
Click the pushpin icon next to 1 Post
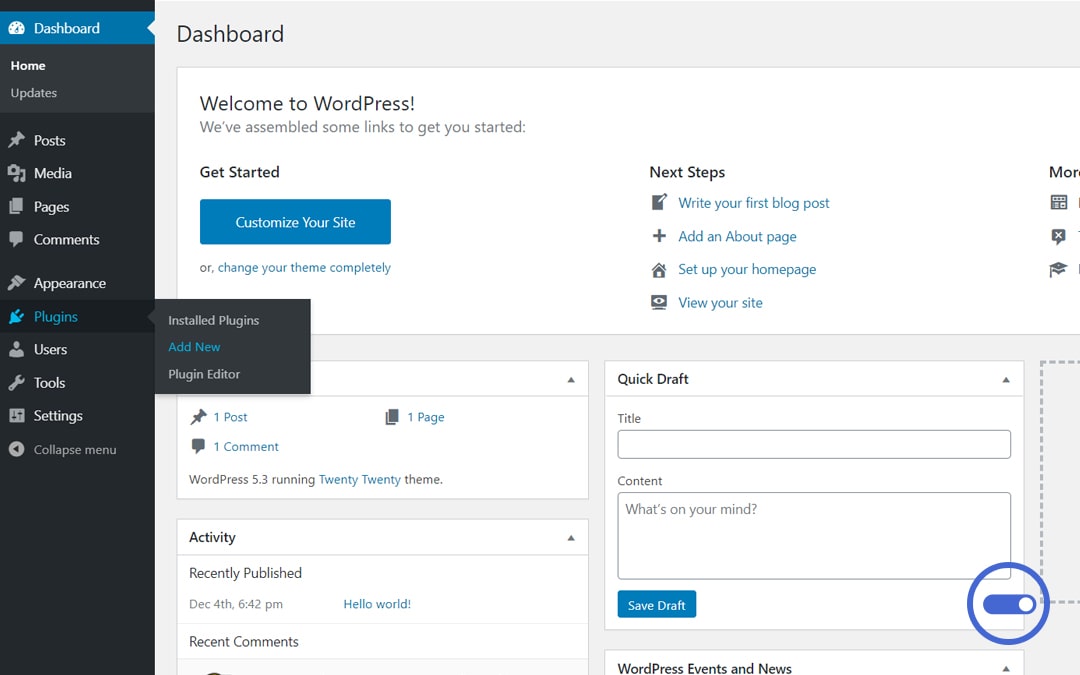coord(198,417)
